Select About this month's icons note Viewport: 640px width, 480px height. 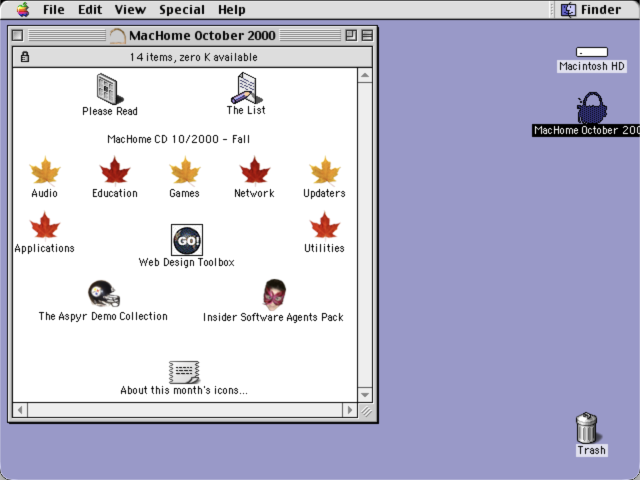point(184,372)
